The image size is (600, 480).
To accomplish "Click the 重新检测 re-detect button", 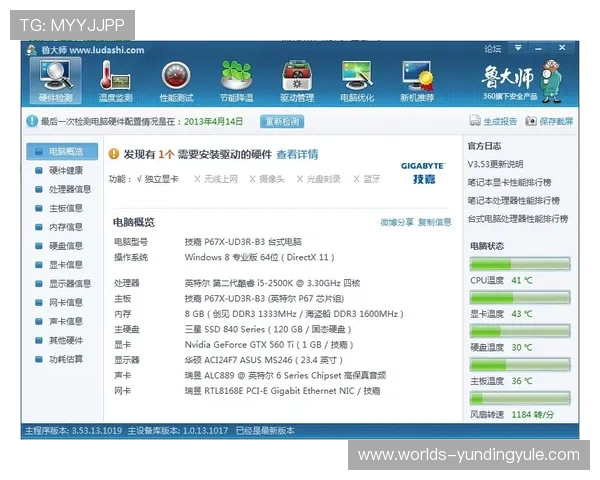I will point(282,122).
